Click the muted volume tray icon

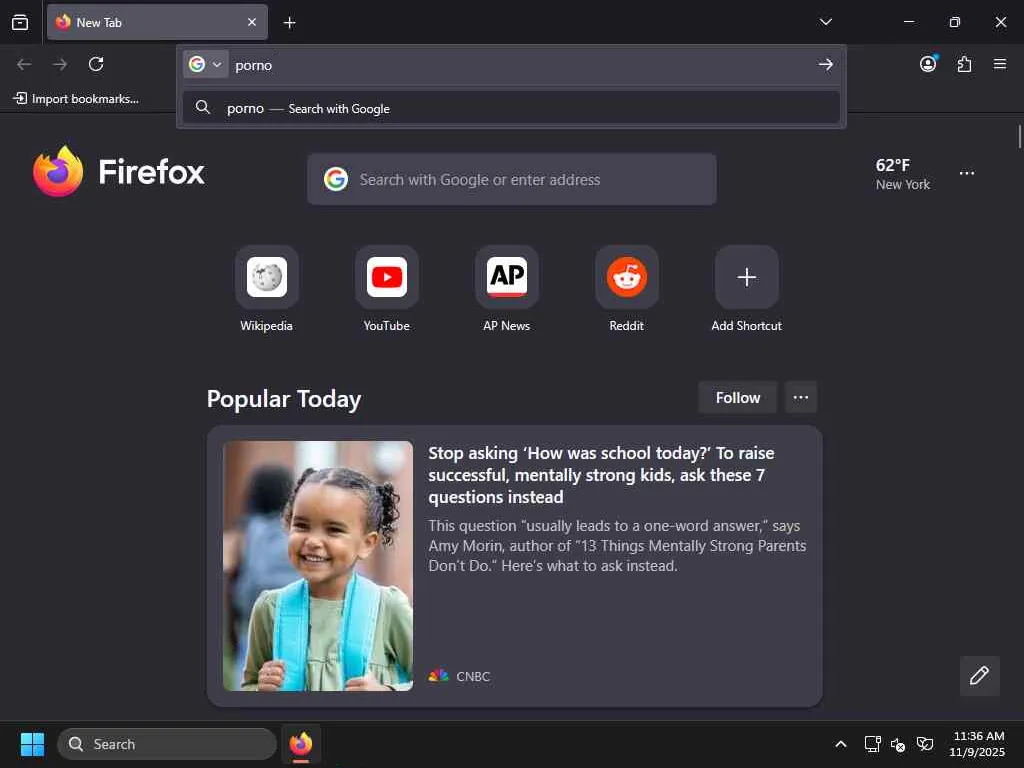point(898,744)
